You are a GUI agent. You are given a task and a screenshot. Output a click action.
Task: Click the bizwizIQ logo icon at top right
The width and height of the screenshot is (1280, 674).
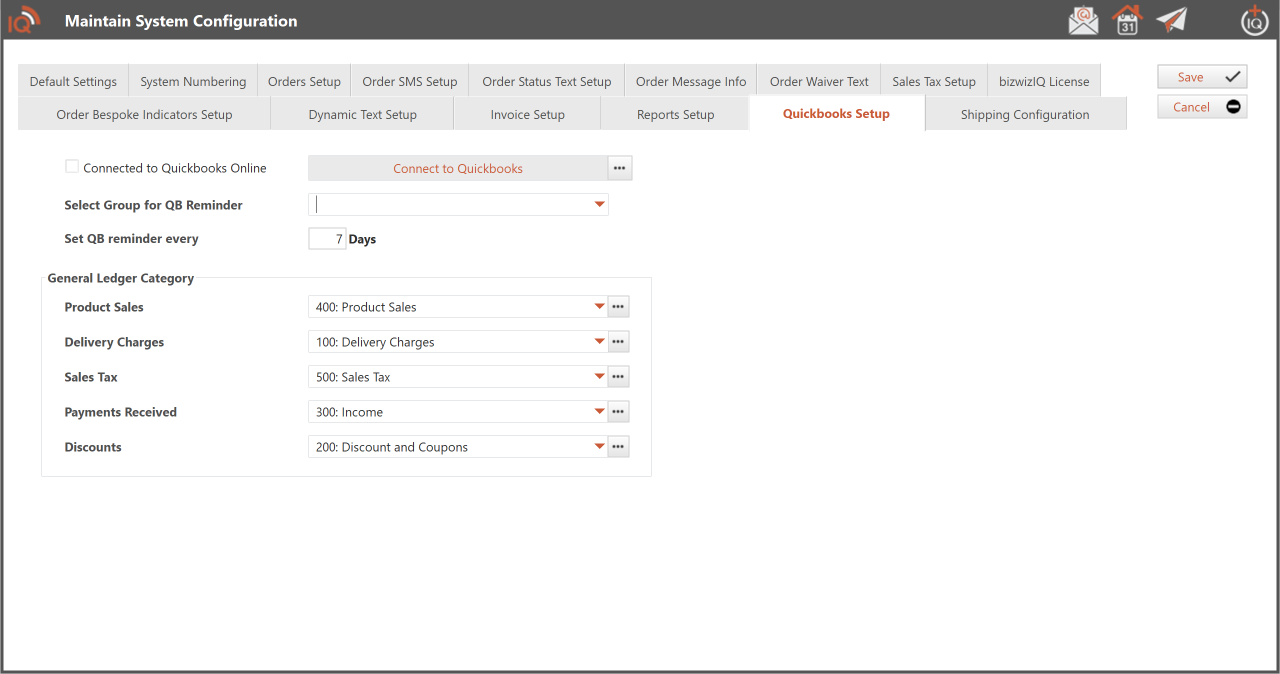[1254, 20]
